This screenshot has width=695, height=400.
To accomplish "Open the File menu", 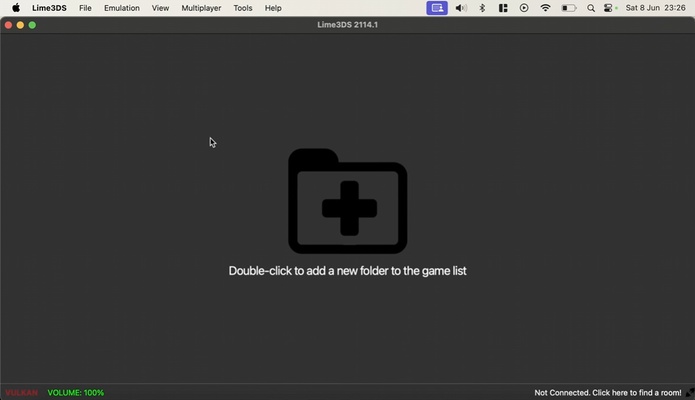I will click(x=85, y=8).
